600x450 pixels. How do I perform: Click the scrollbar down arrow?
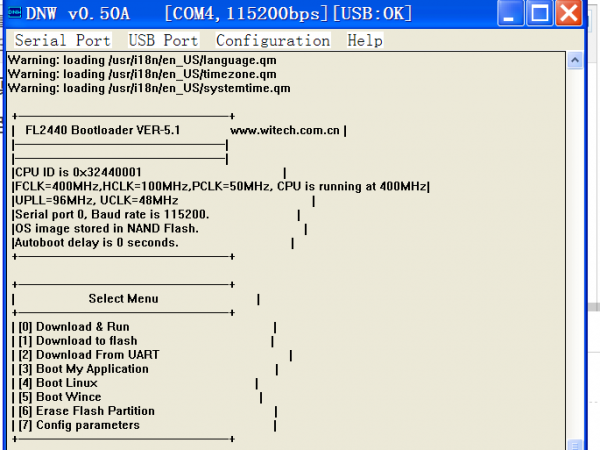click(574, 443)
